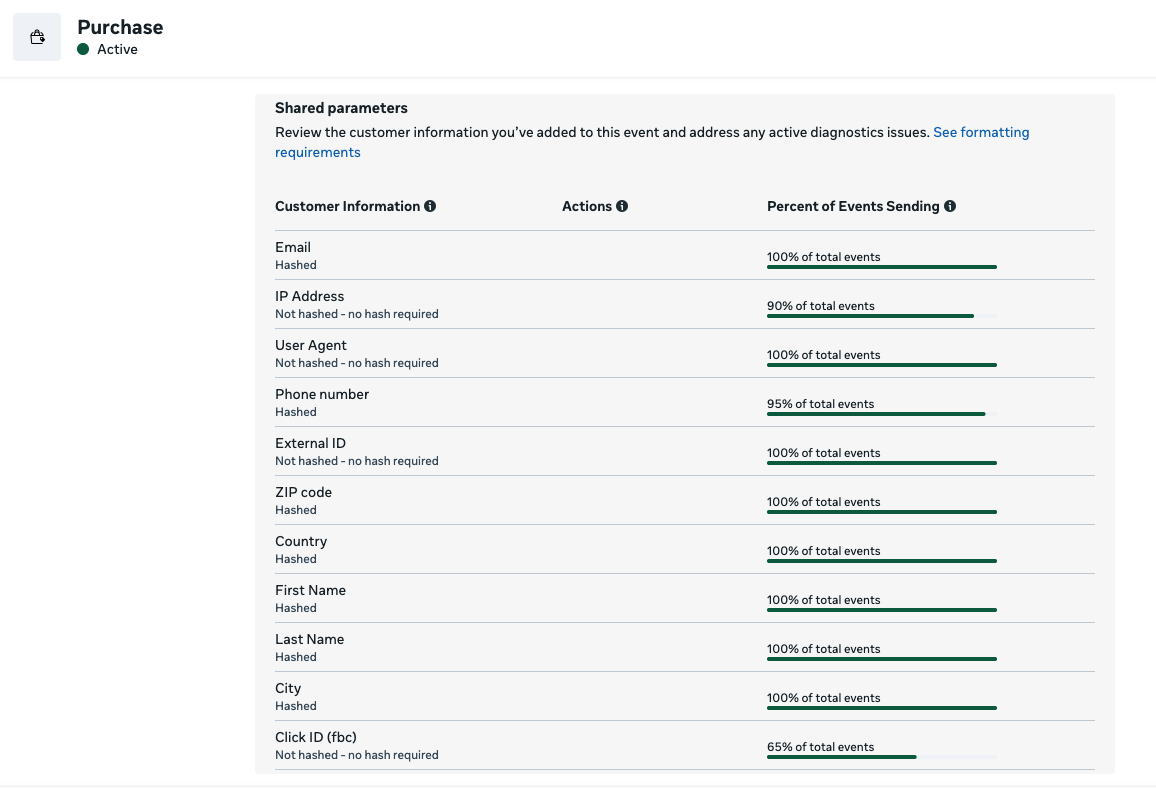Select the Click ID (fbc) row label
Screen dimensions: 1156x789
tap(315, 737)
